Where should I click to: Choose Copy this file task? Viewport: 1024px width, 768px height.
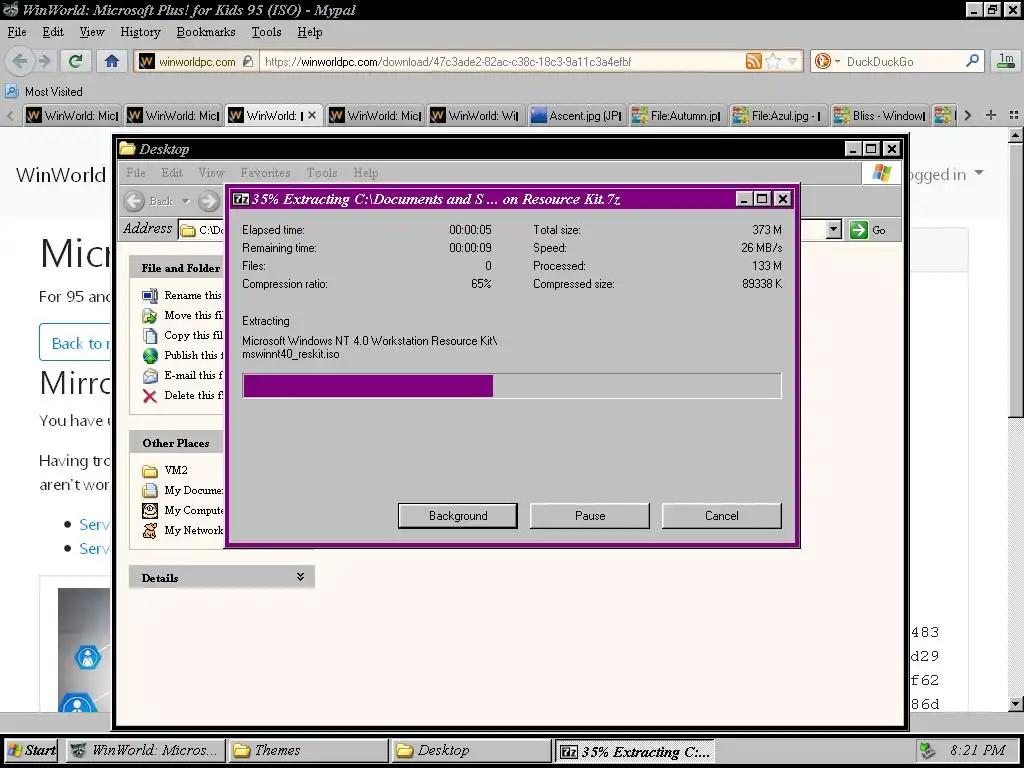coord(183,335)
